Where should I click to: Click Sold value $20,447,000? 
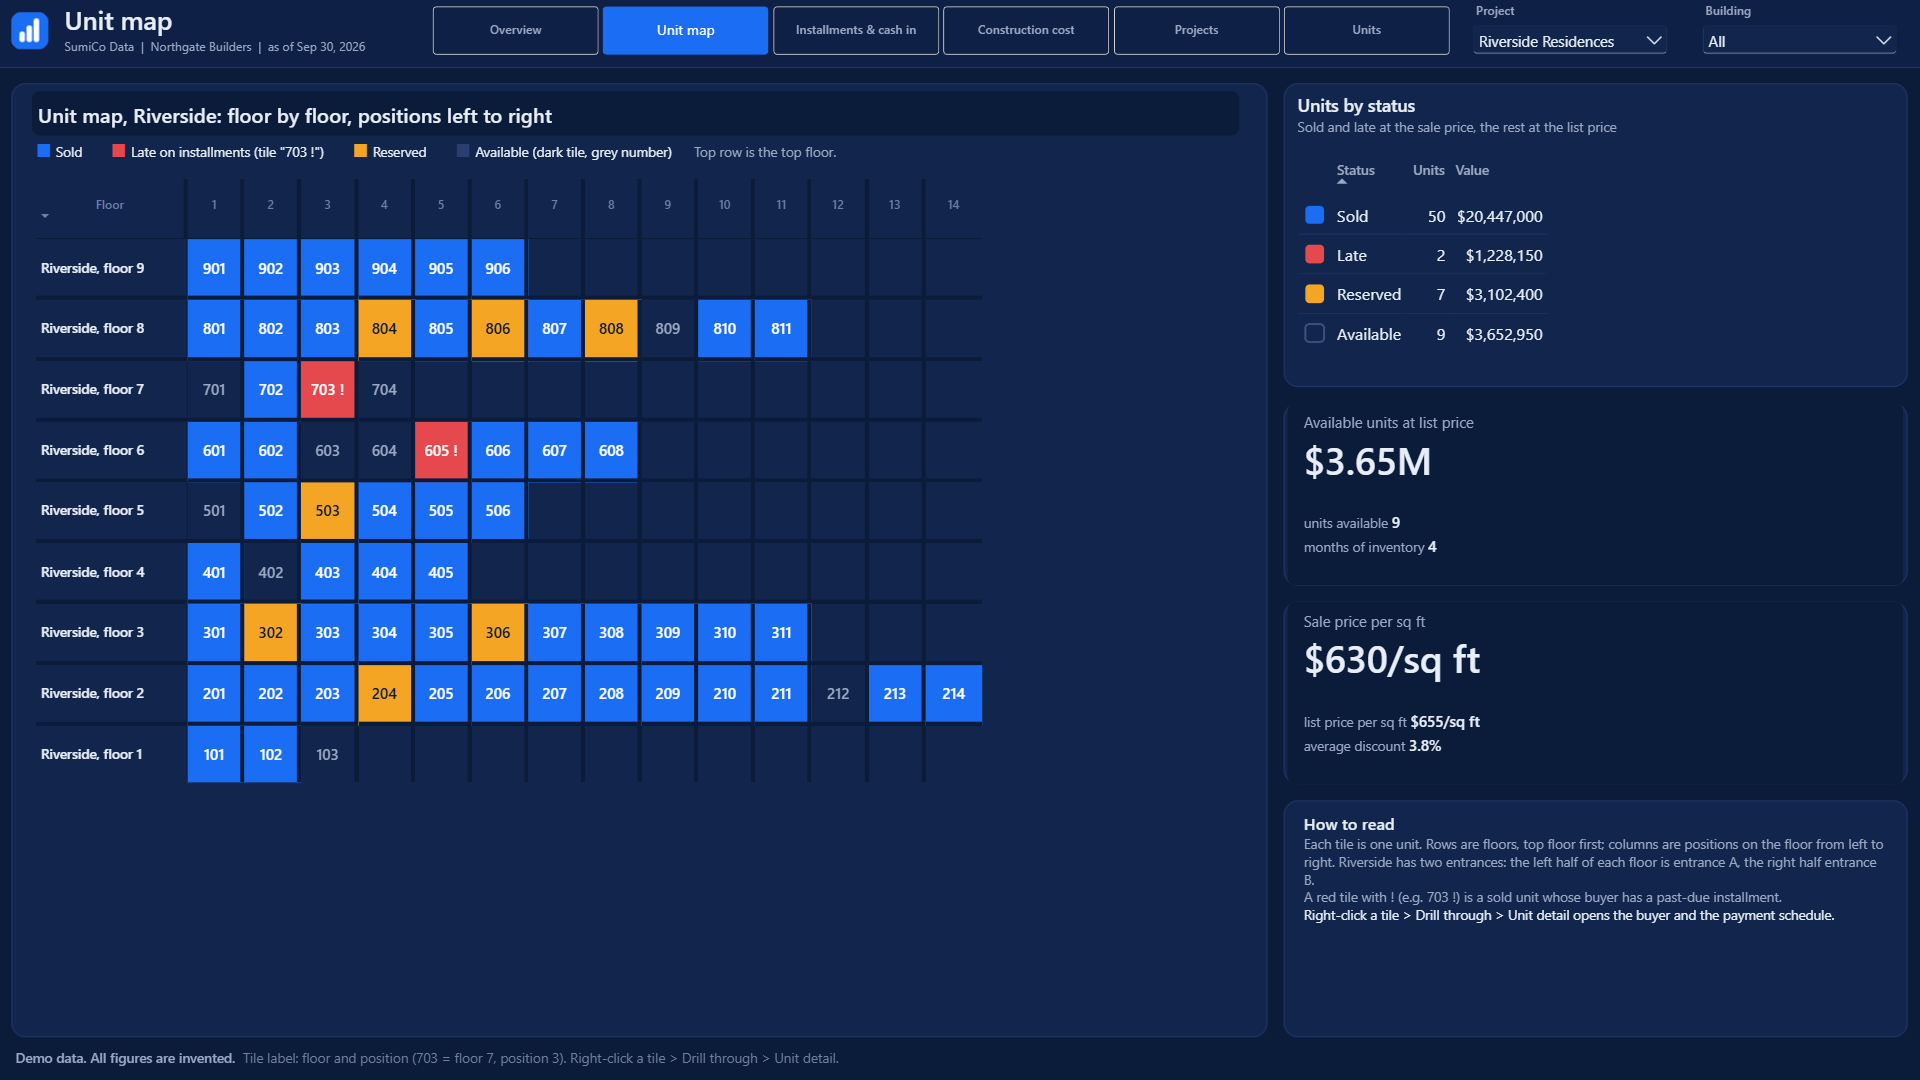tap(1499, 216)
